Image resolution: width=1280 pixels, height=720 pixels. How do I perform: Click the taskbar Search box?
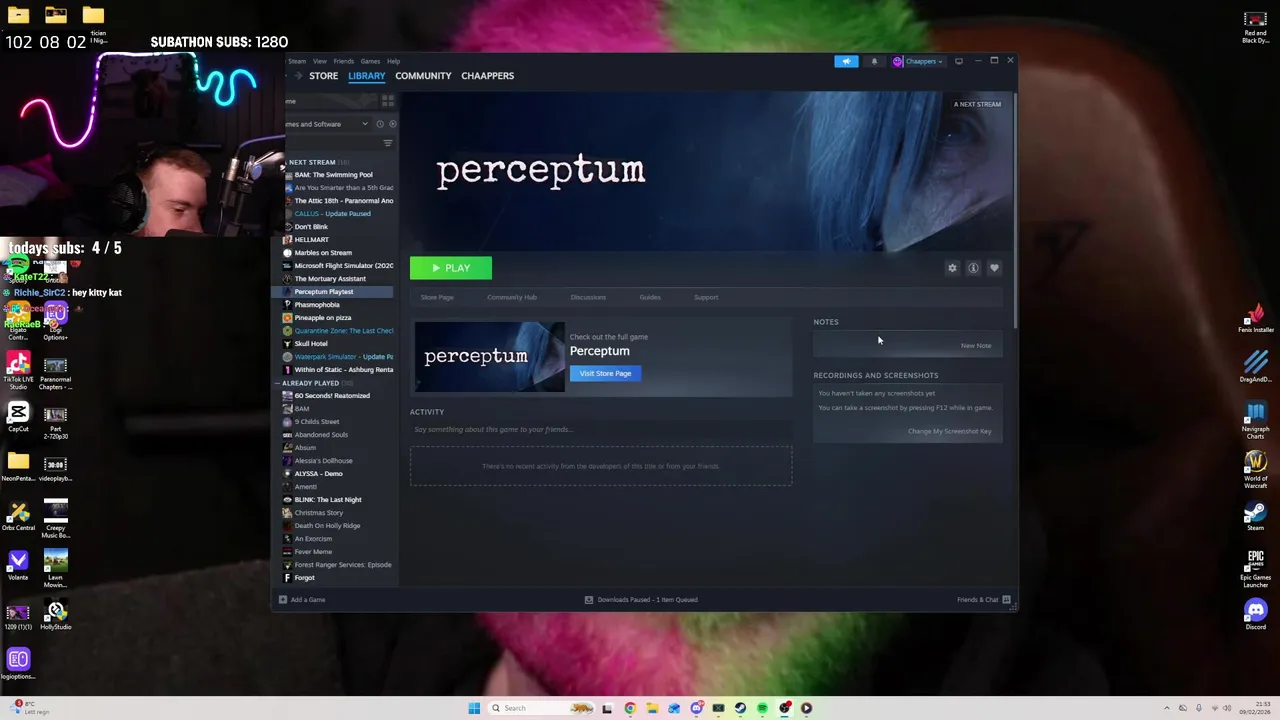tap(540, 708)
